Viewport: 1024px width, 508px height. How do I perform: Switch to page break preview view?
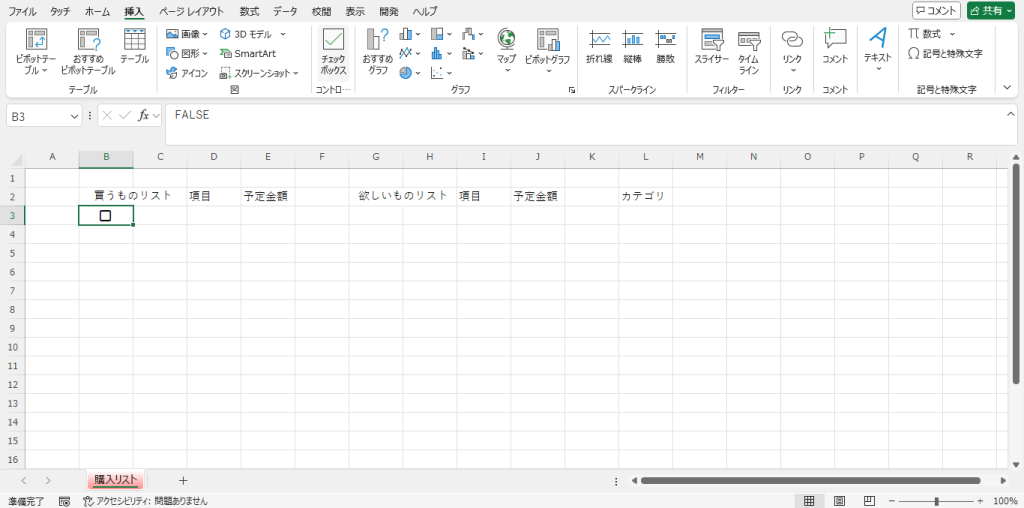pos(867,500)
